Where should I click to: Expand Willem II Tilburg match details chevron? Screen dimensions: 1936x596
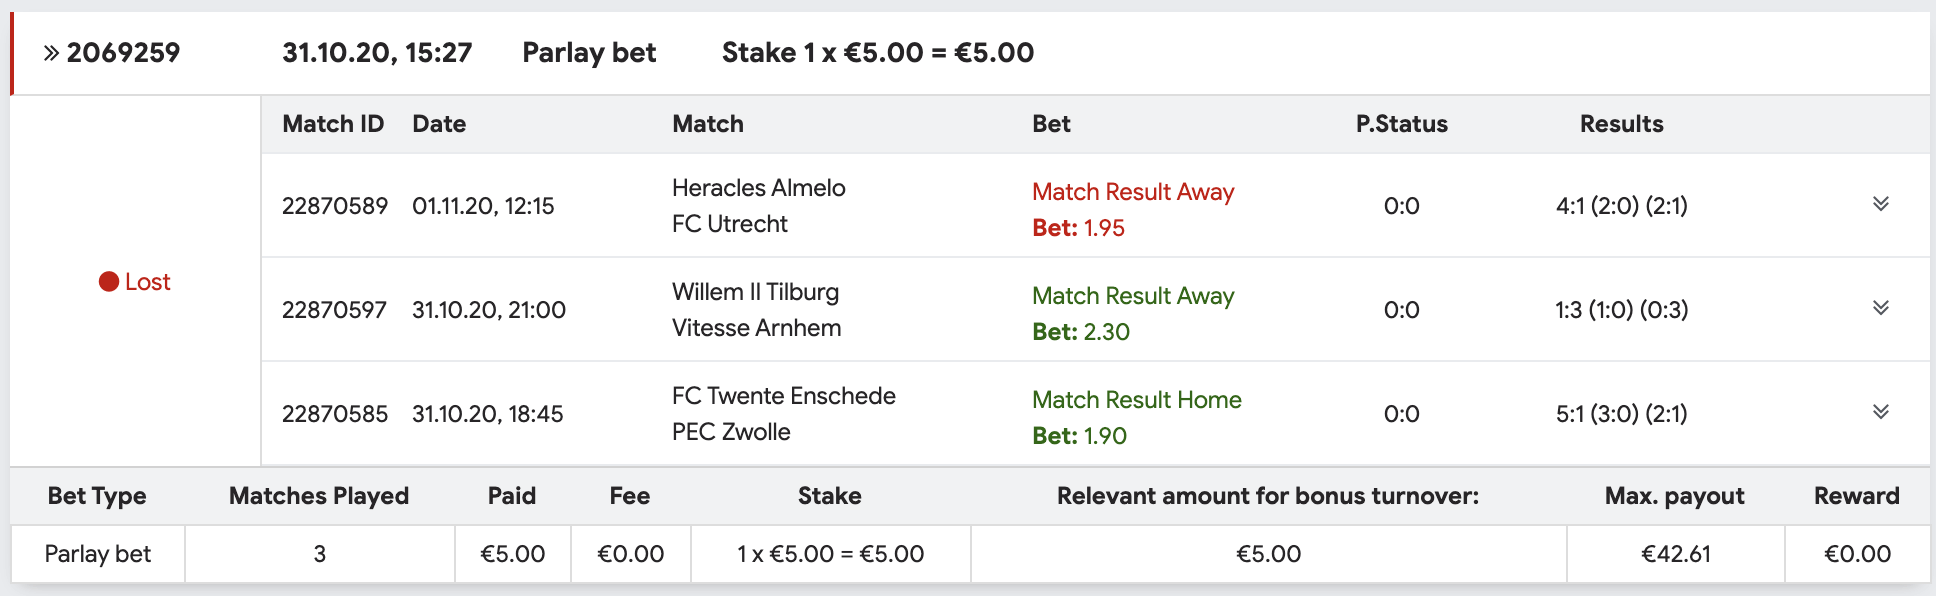tap(1880, 308)
